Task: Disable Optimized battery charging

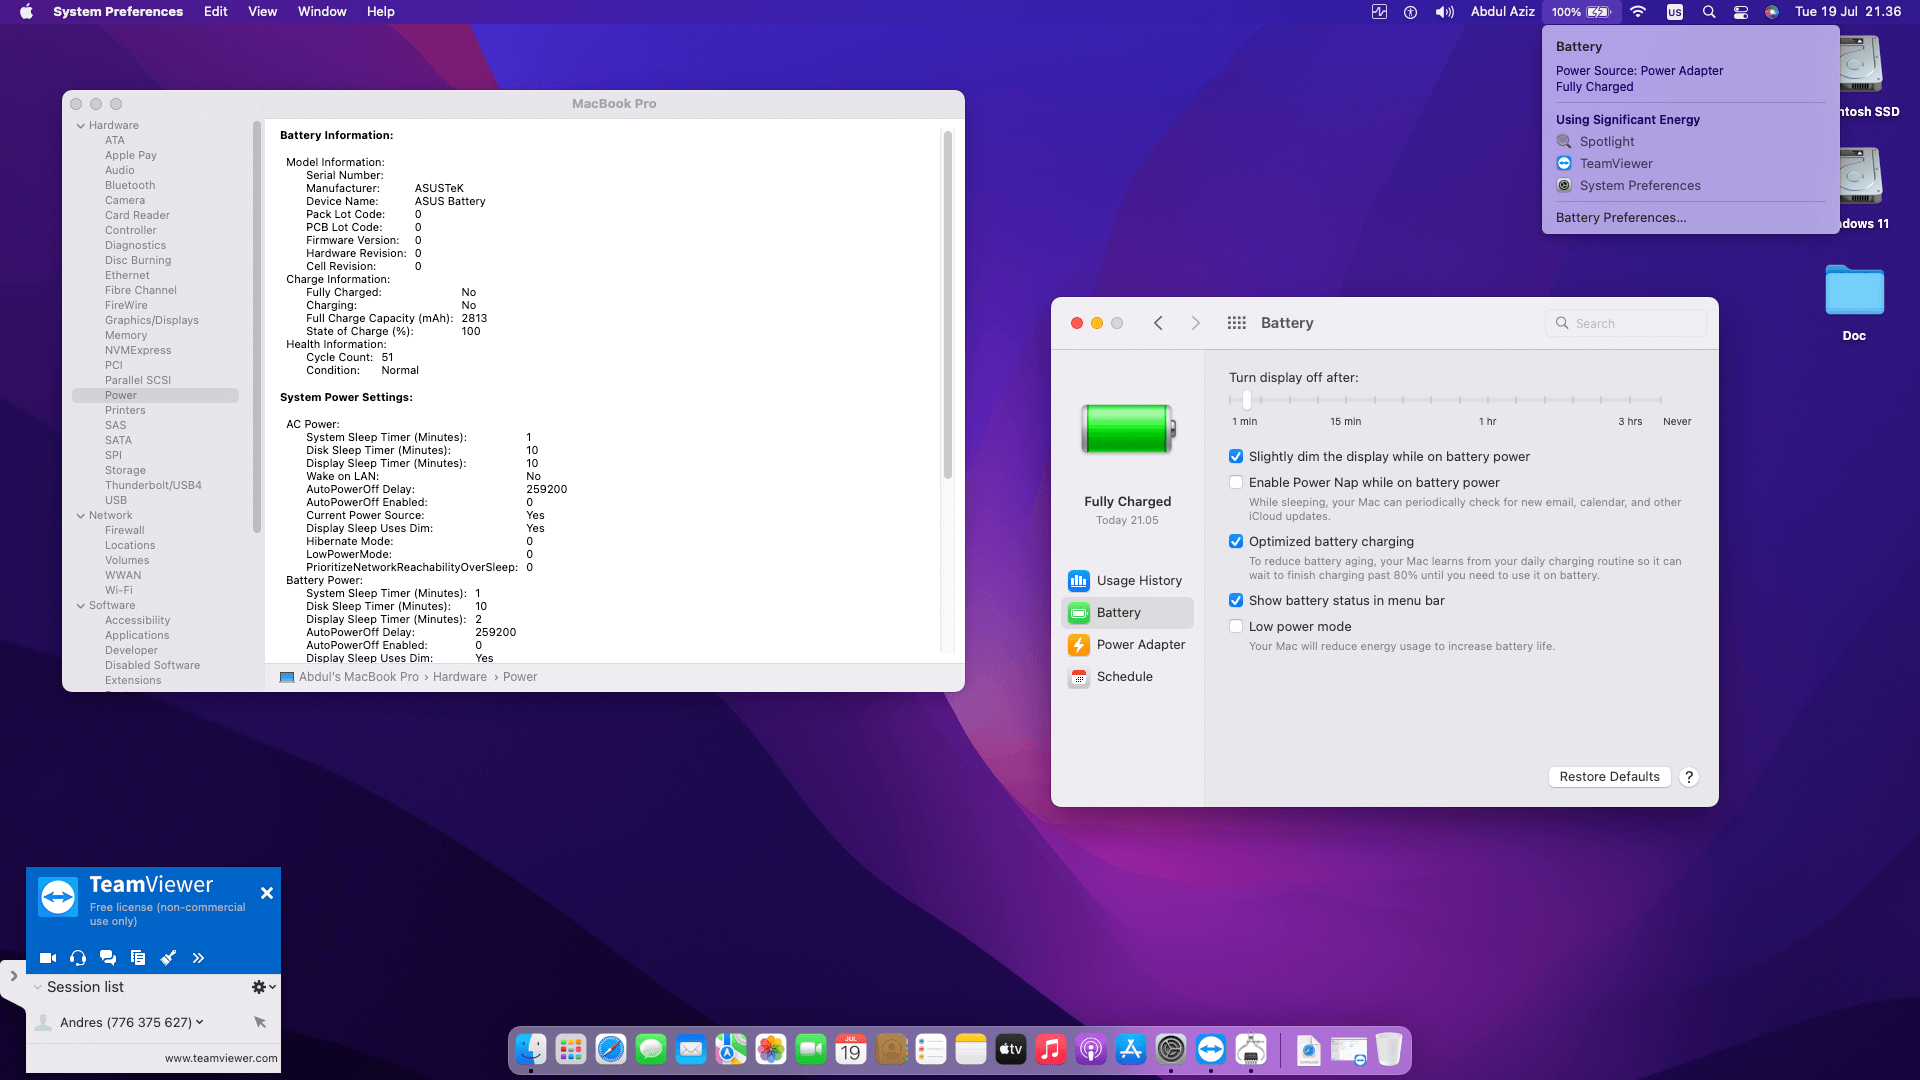Action: [x=1236, y=542]
